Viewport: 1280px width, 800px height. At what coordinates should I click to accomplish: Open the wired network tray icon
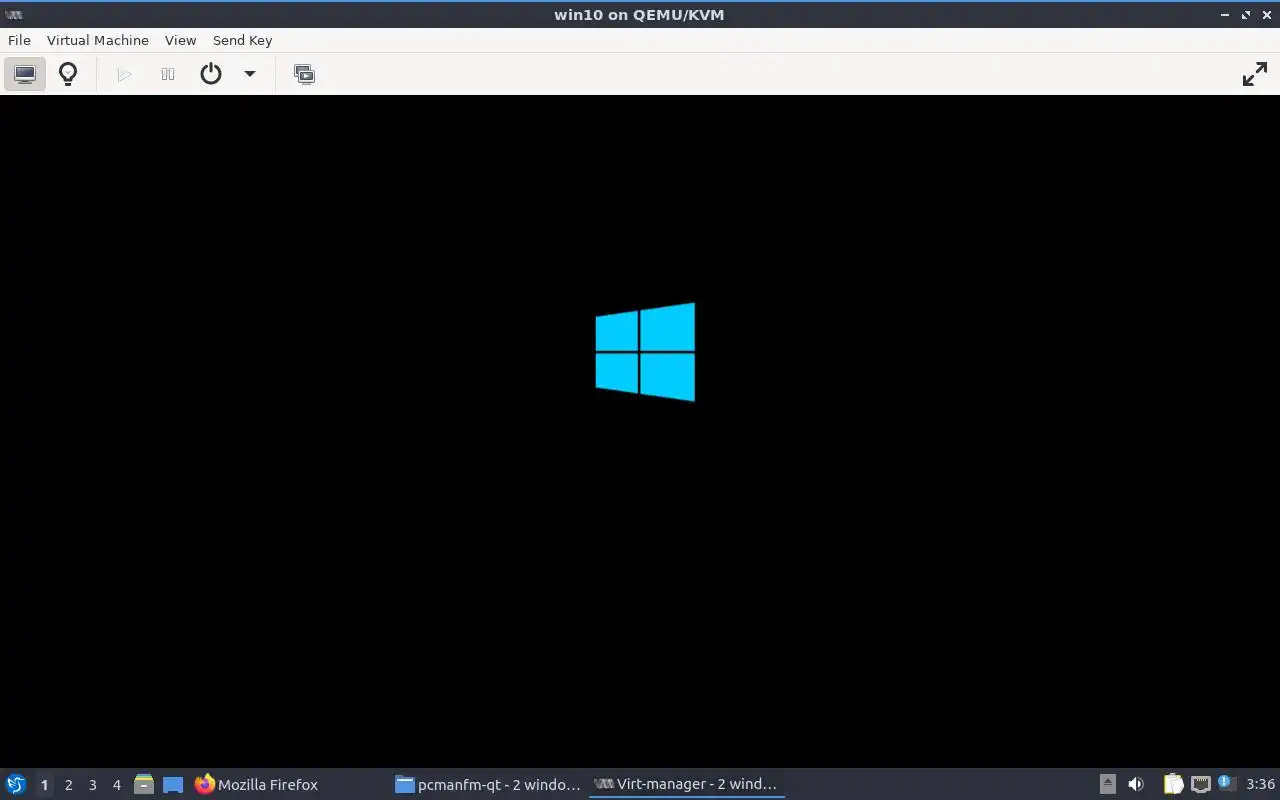tap(1200, 784)
